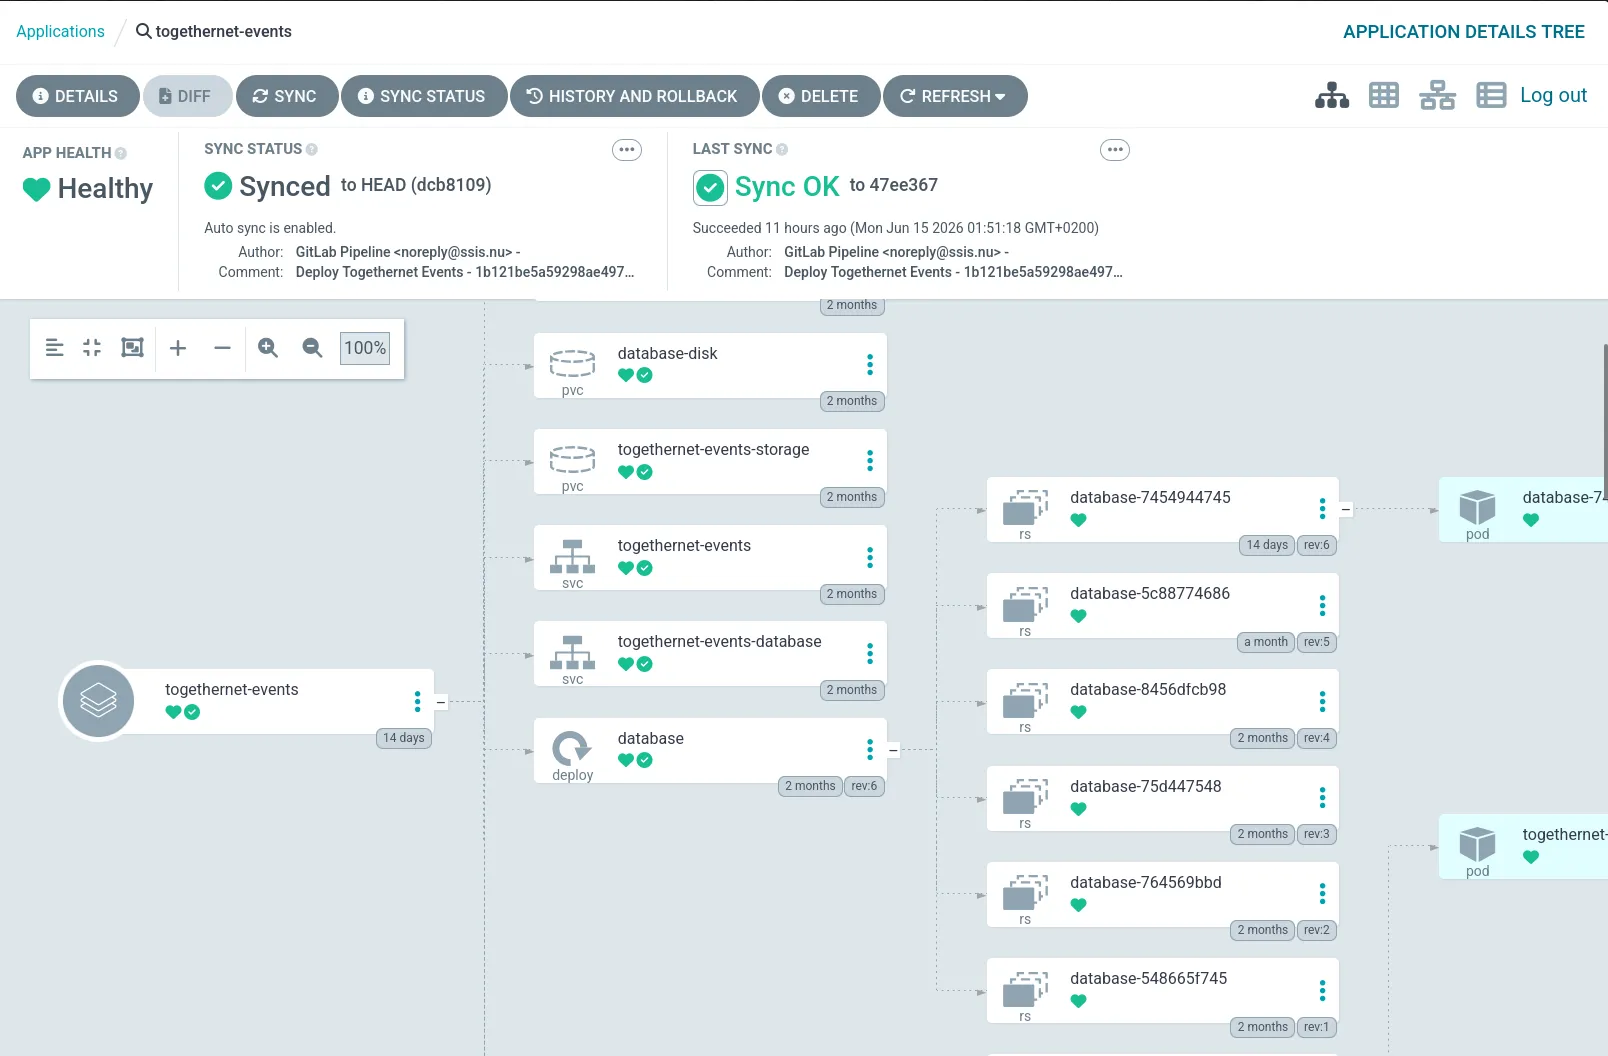Click the database deploy icon
Image resolution: width=1608 pixels, height=1056 pixels.
coord(572,748)
